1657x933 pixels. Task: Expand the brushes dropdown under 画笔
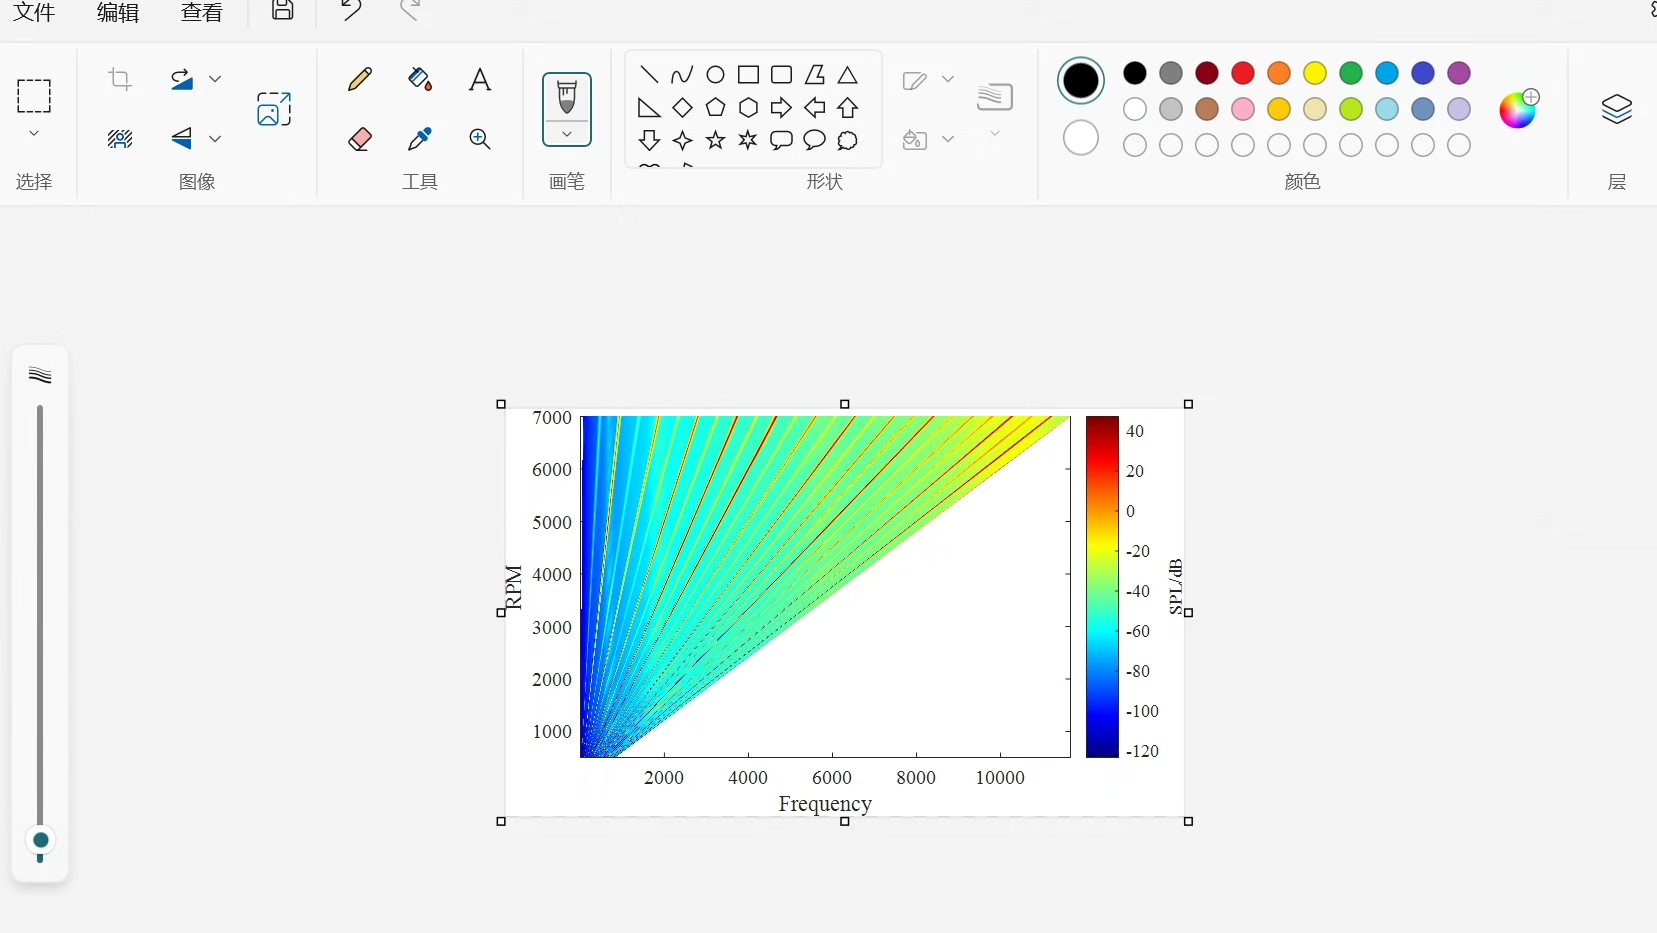(x=567, y=133)
